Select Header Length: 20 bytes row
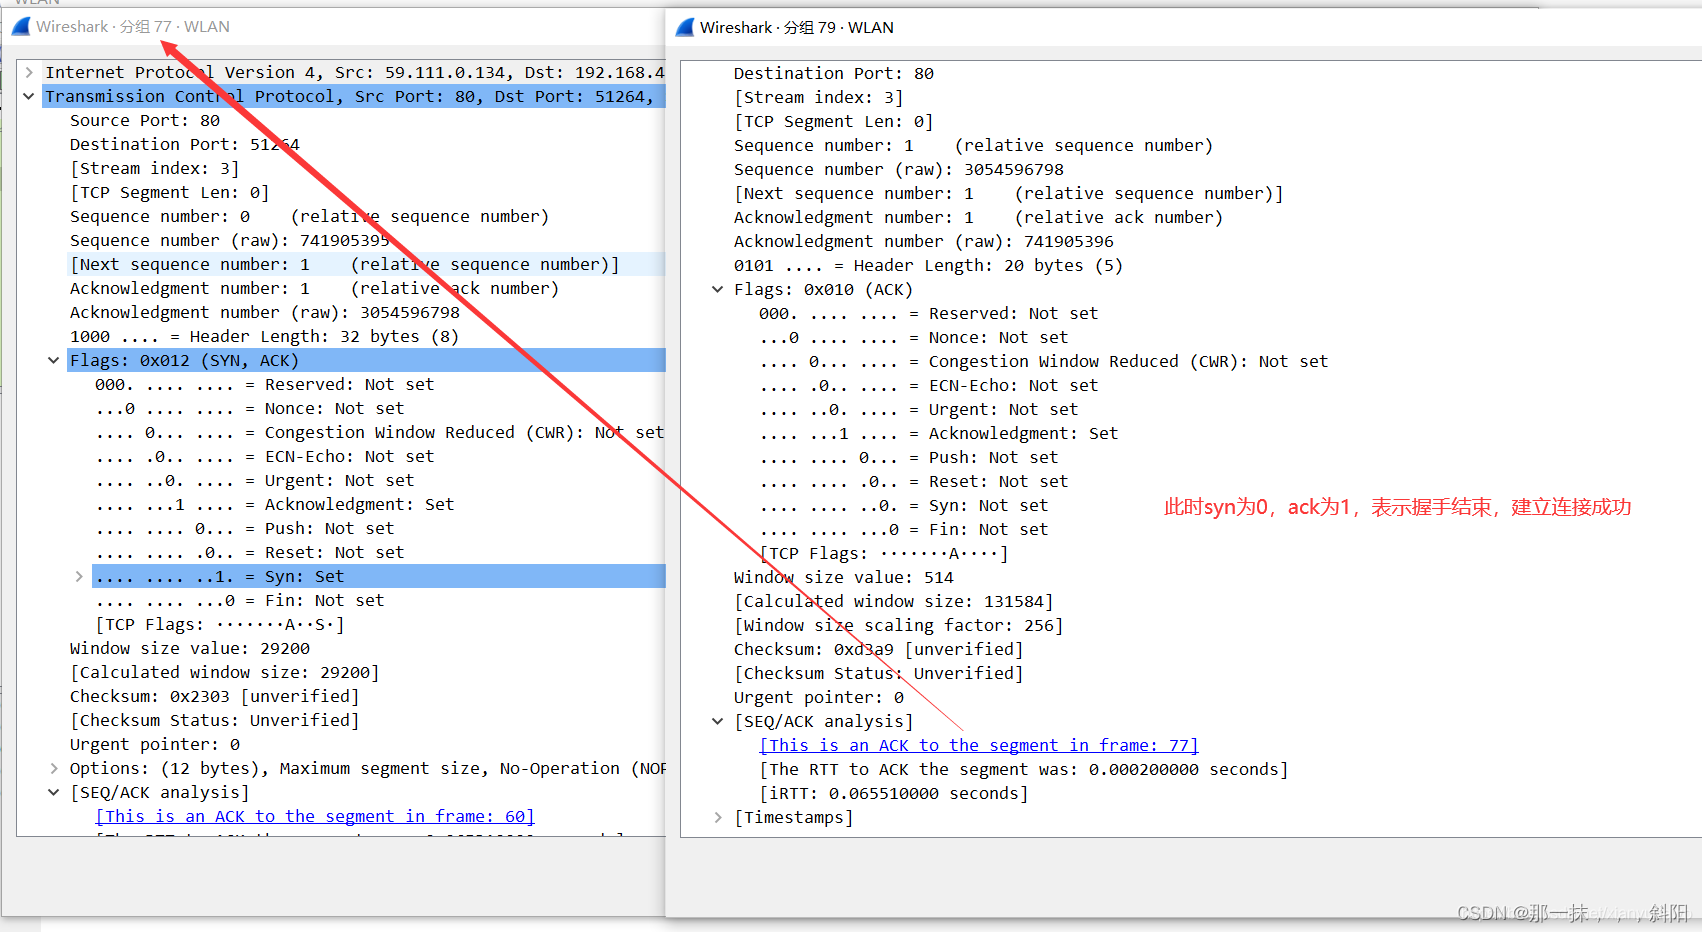The height and width of the screenshot is (932, 1702). [x=929, y=265]
